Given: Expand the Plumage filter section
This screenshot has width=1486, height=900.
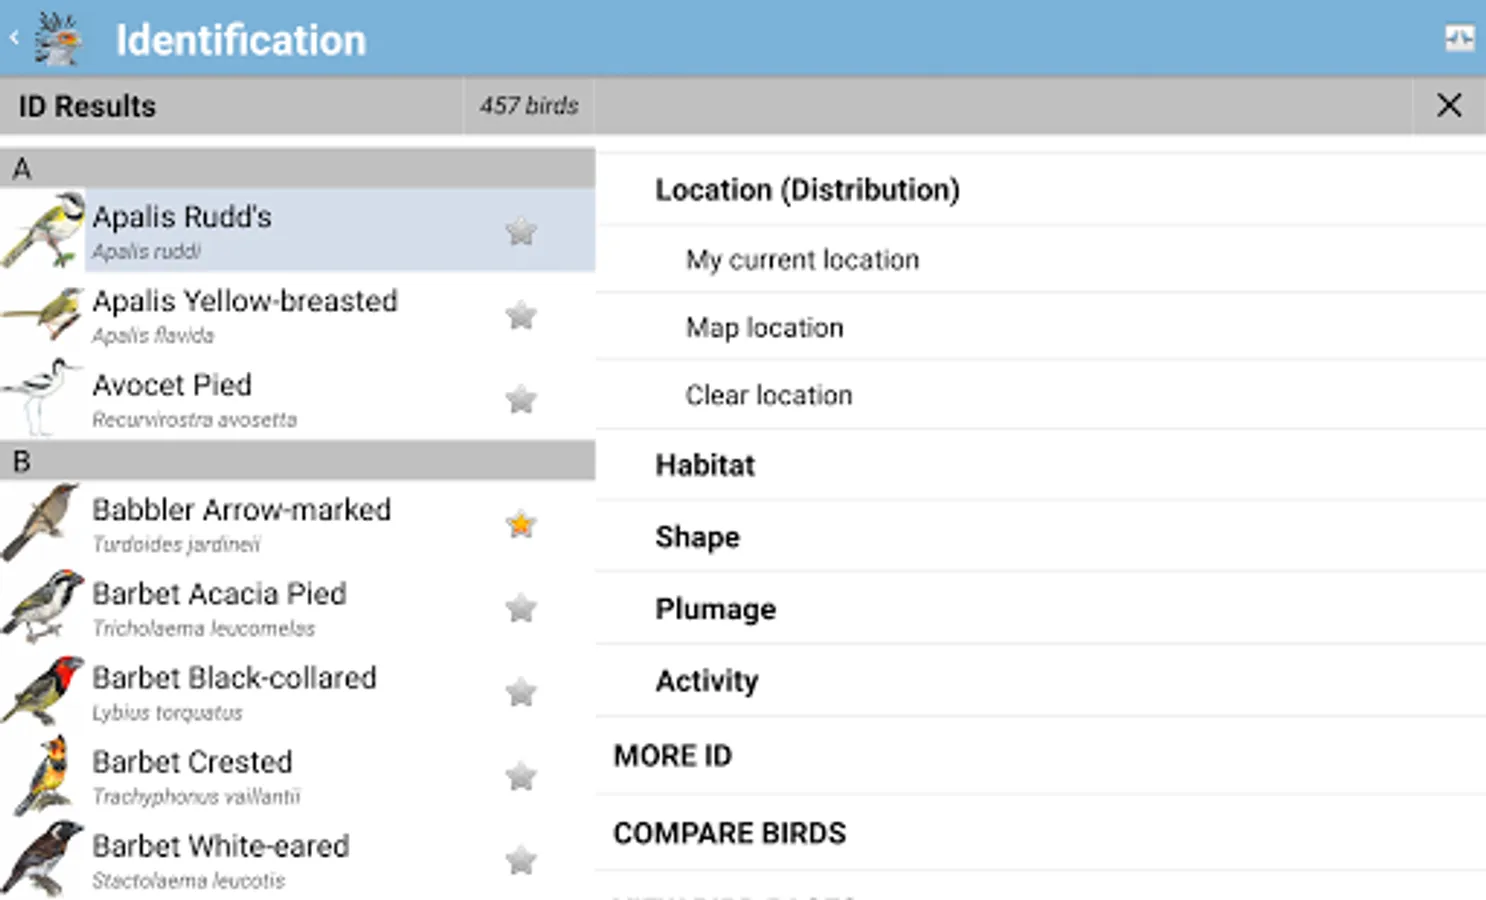Looking at the screenshot, I should coord(715,609).
